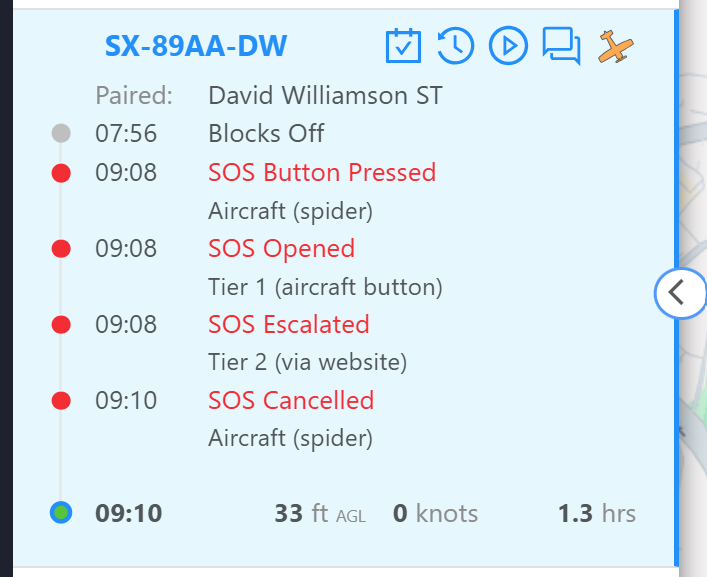Click paired name David Williamson ST

click(x=325, y=96)
